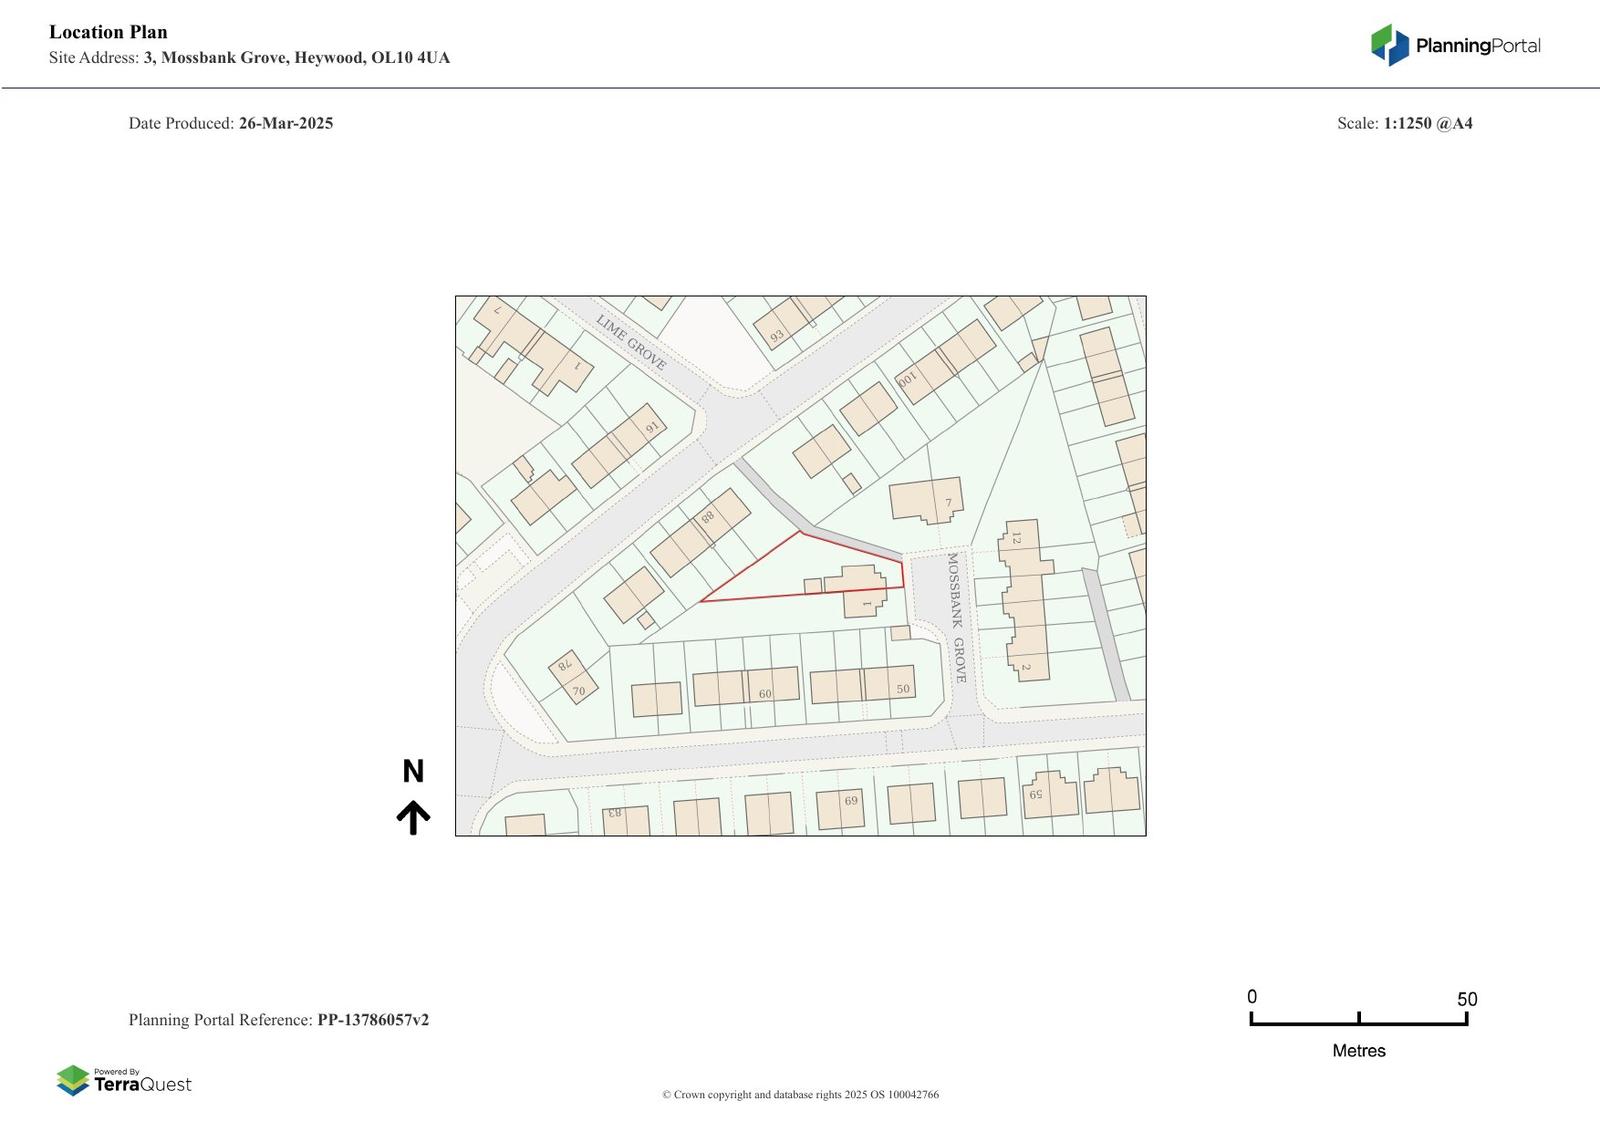The height and width of the screenshot is (1132, 1600).
Task: Click the north arrow symbol
Action: click(x=413, y=817)
